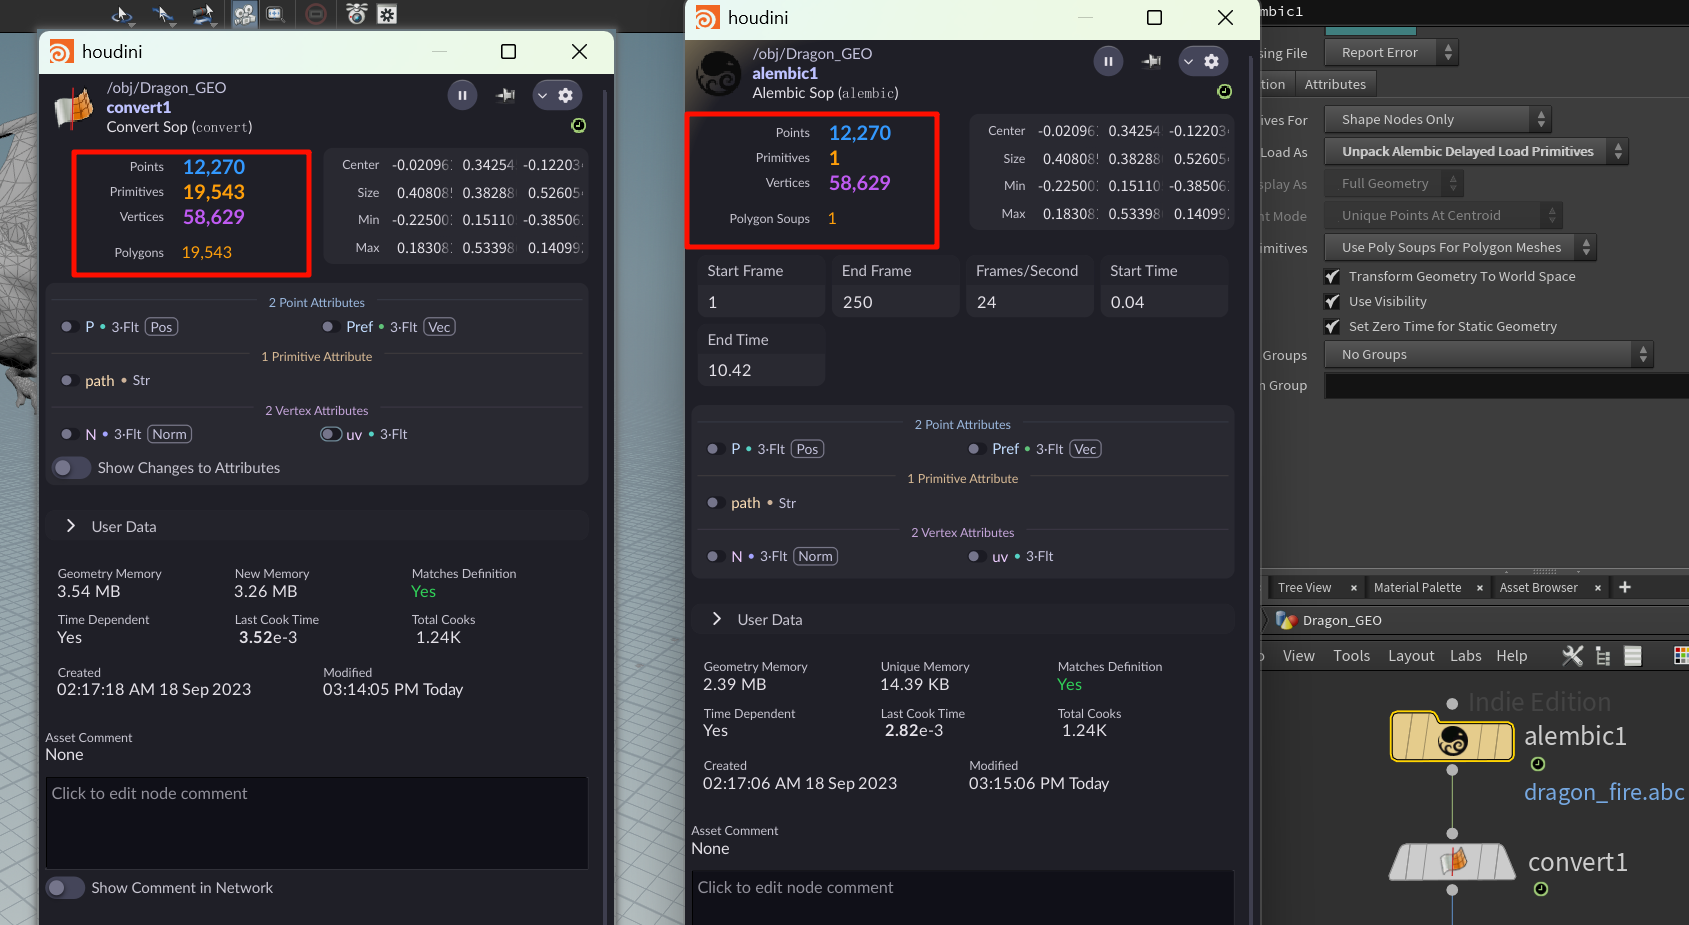Pause updates in the convert1 info window
This screenshot has width=1689, height=925.
click(x=462, y=95)
